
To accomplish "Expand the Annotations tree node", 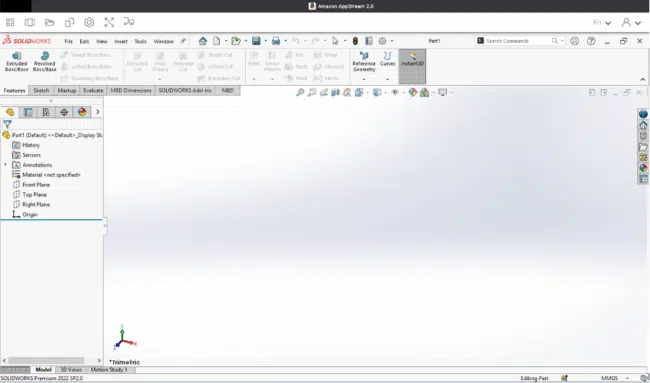I will (5, 165).
